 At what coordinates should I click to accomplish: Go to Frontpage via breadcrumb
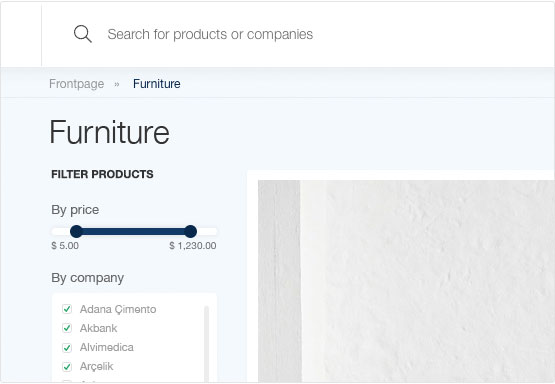(x=76, y=84)
